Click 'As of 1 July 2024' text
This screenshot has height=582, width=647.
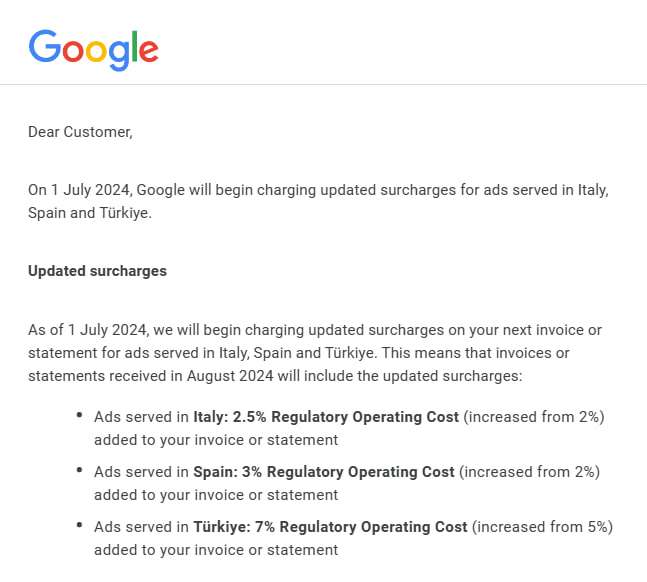[87, 330]
